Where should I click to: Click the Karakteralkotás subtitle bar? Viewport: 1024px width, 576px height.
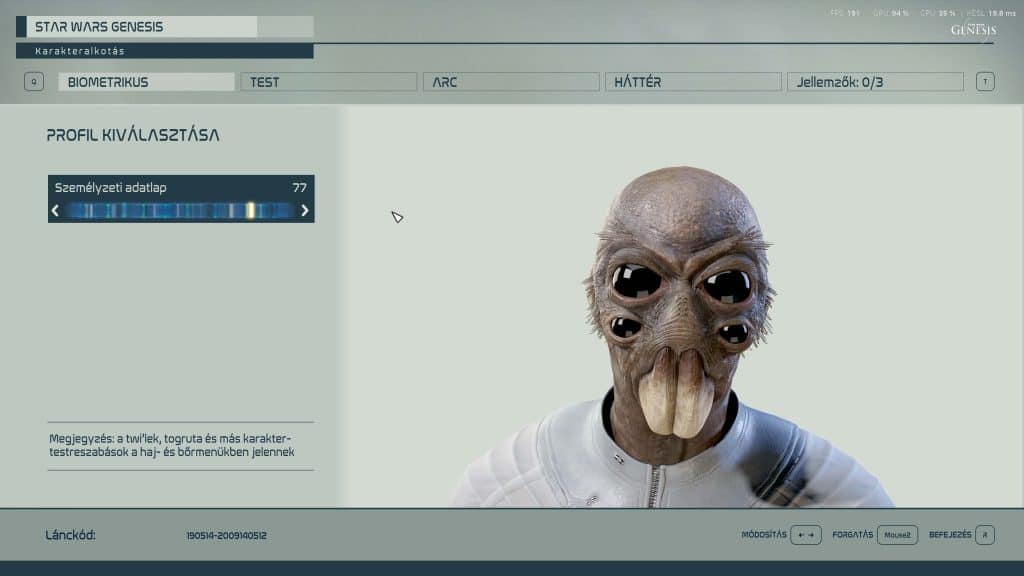(x=165, y=51)
